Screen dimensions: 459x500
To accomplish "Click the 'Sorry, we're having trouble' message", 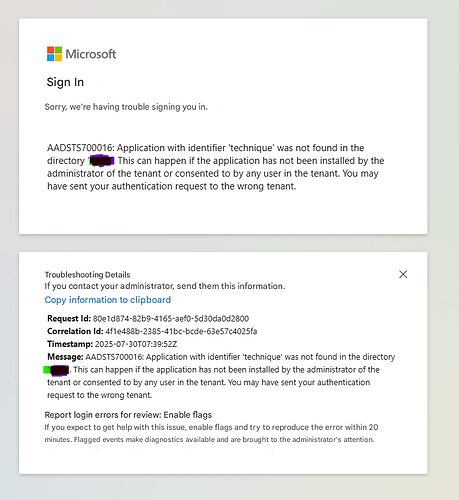I will coord(126,107).
